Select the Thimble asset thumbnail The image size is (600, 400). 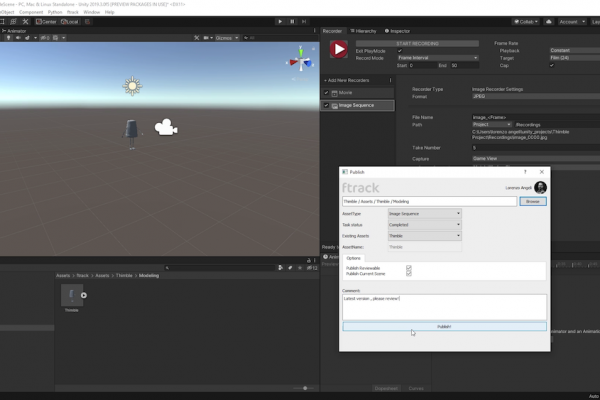(x=72, y=295)
